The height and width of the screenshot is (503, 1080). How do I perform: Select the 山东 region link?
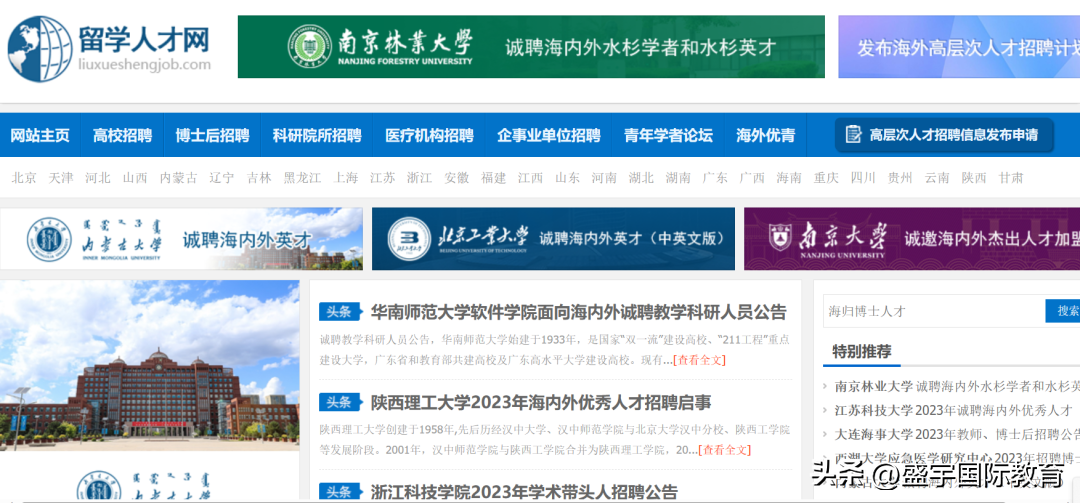click(568, 178)
